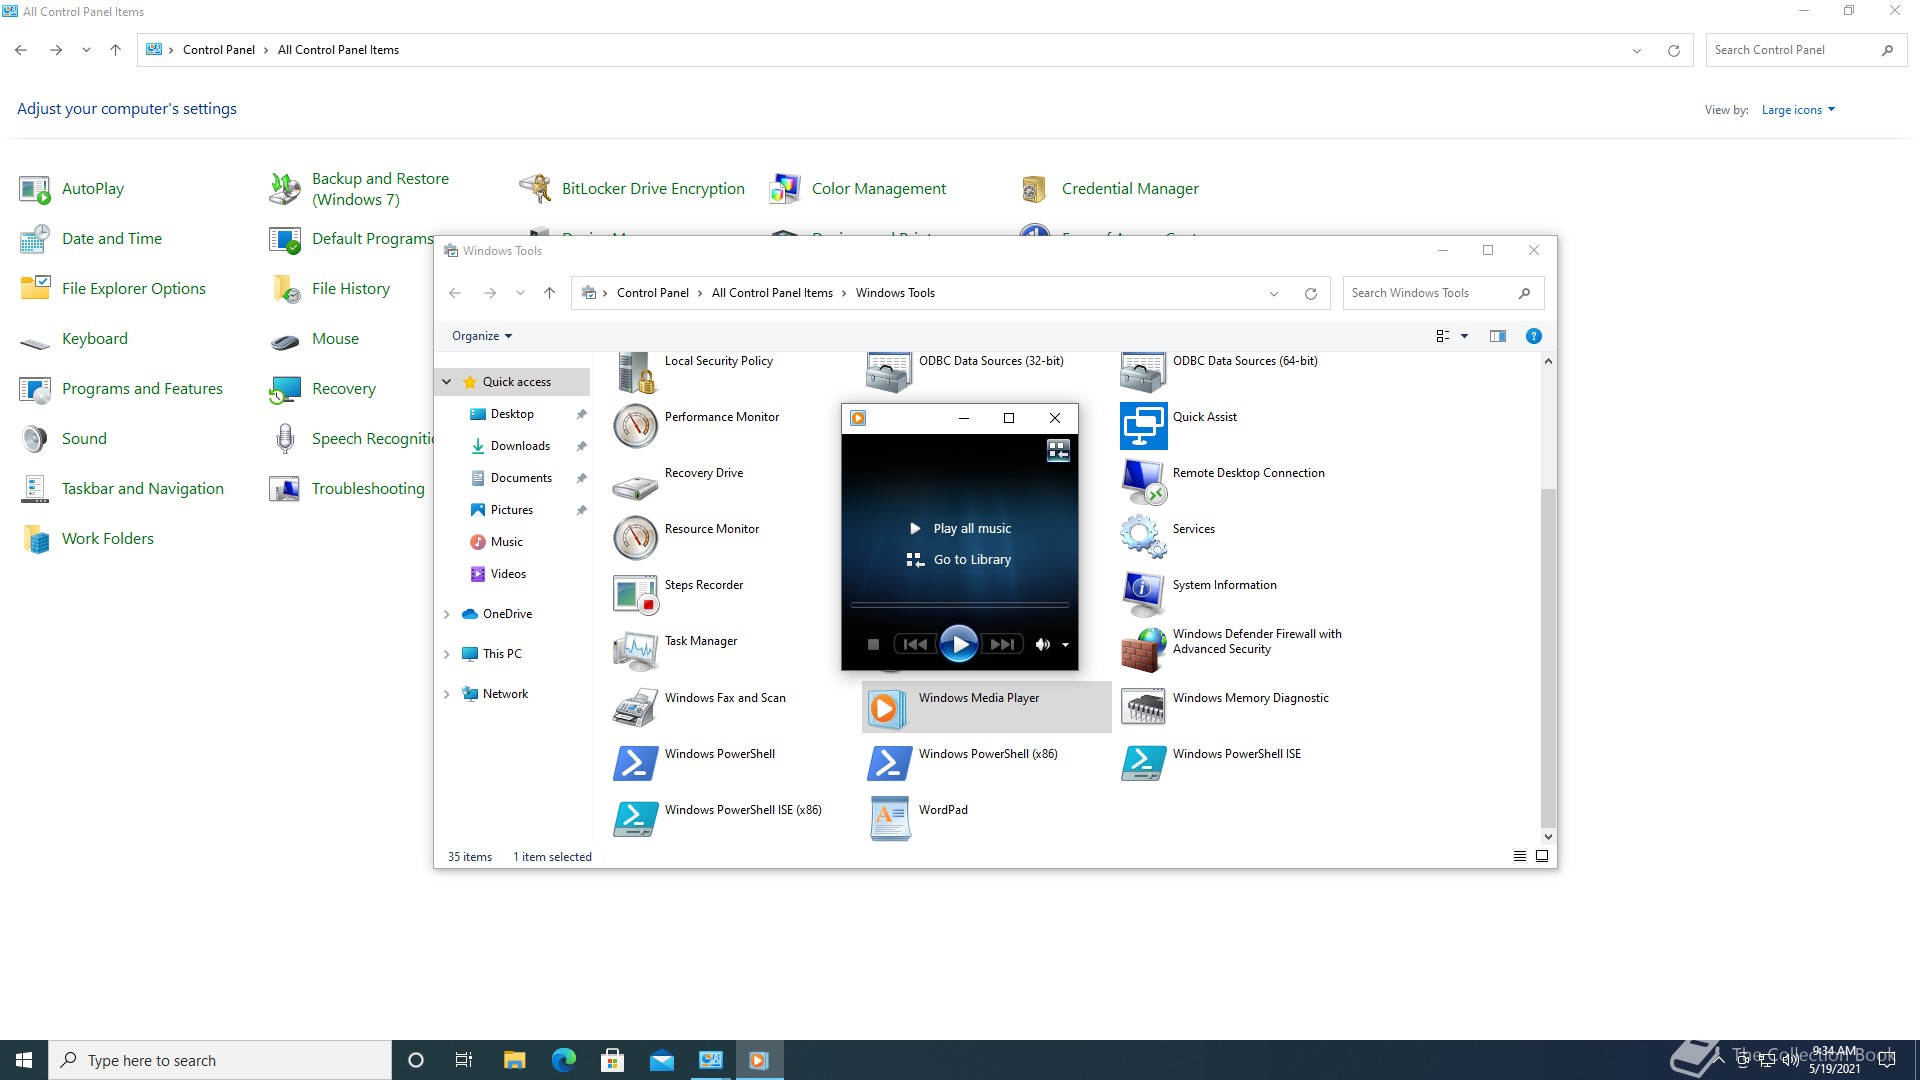Open address history dropdown in Windows Tools
Viewport: 1920px width, 1080px height.
(x=1274, y=293)
